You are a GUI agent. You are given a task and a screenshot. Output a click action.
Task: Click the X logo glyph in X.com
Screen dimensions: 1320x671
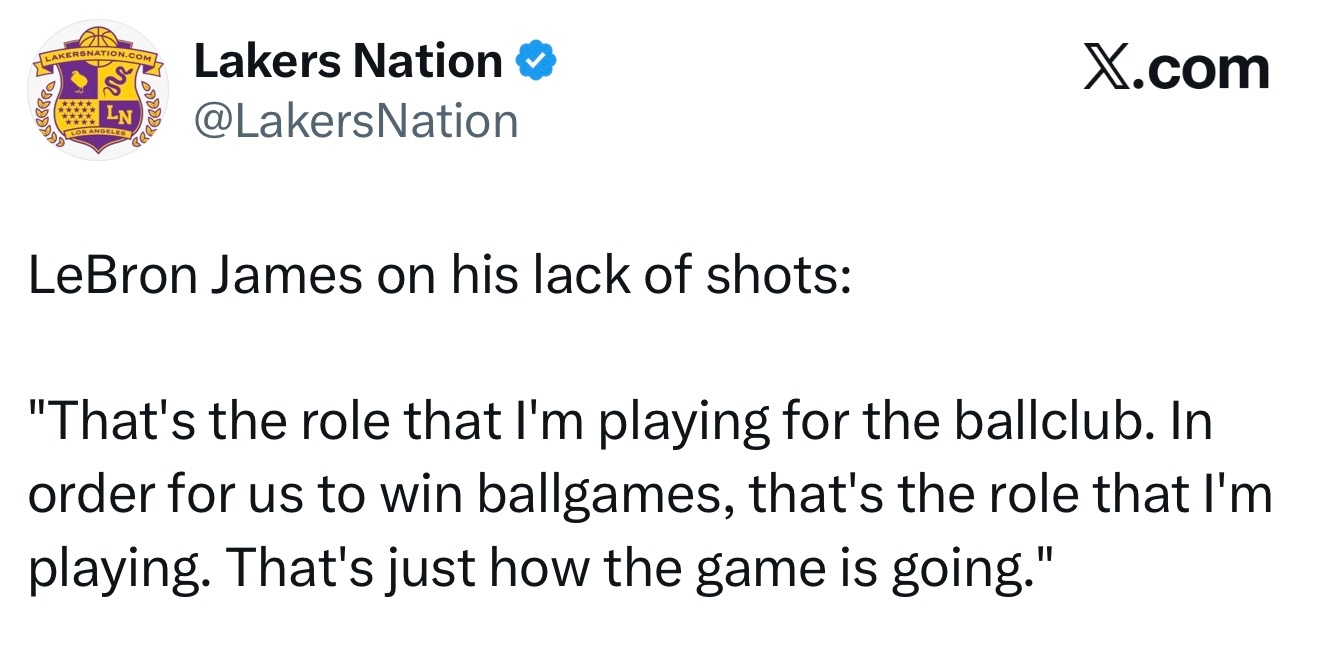point(1105,69)
